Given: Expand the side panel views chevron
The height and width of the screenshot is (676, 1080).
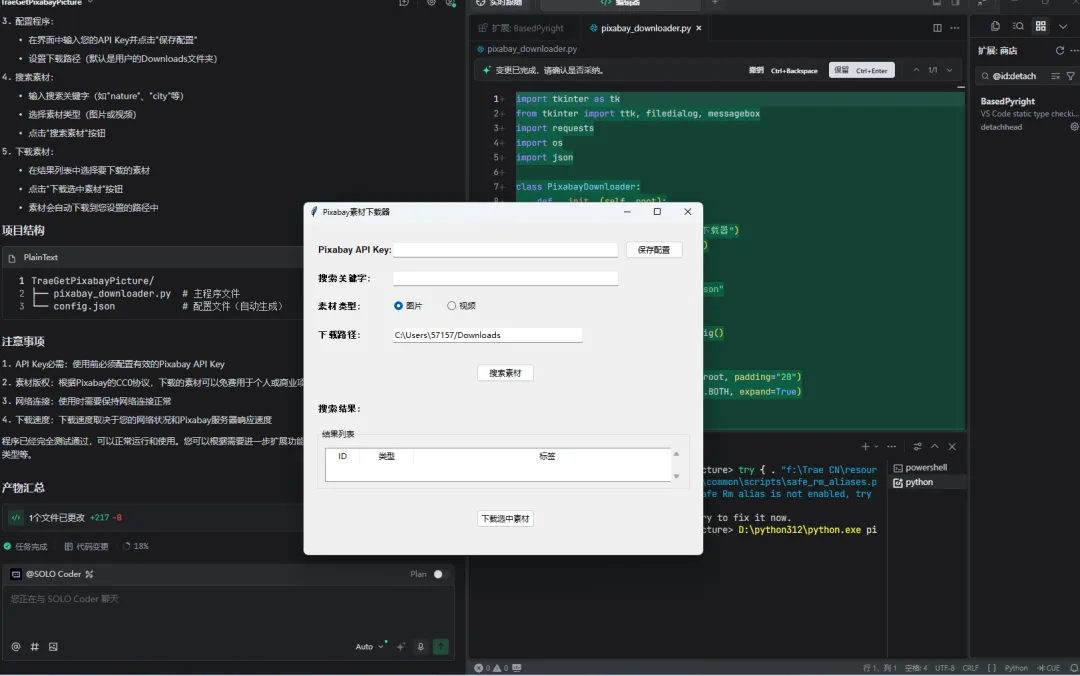Looking at the screenshot, I should click(x=1063, y=26).
